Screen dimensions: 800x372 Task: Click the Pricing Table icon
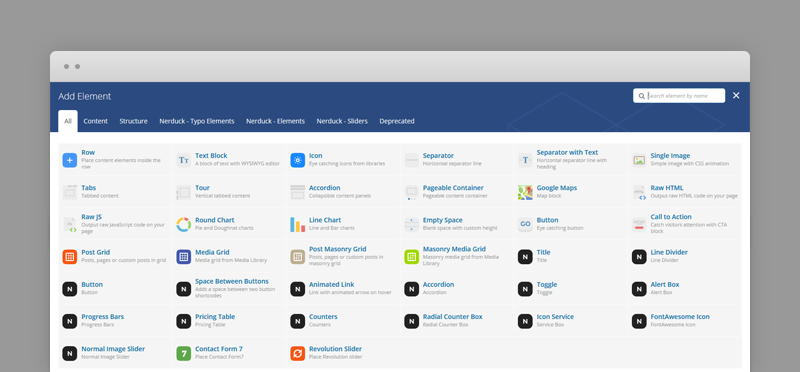[183, 321]
